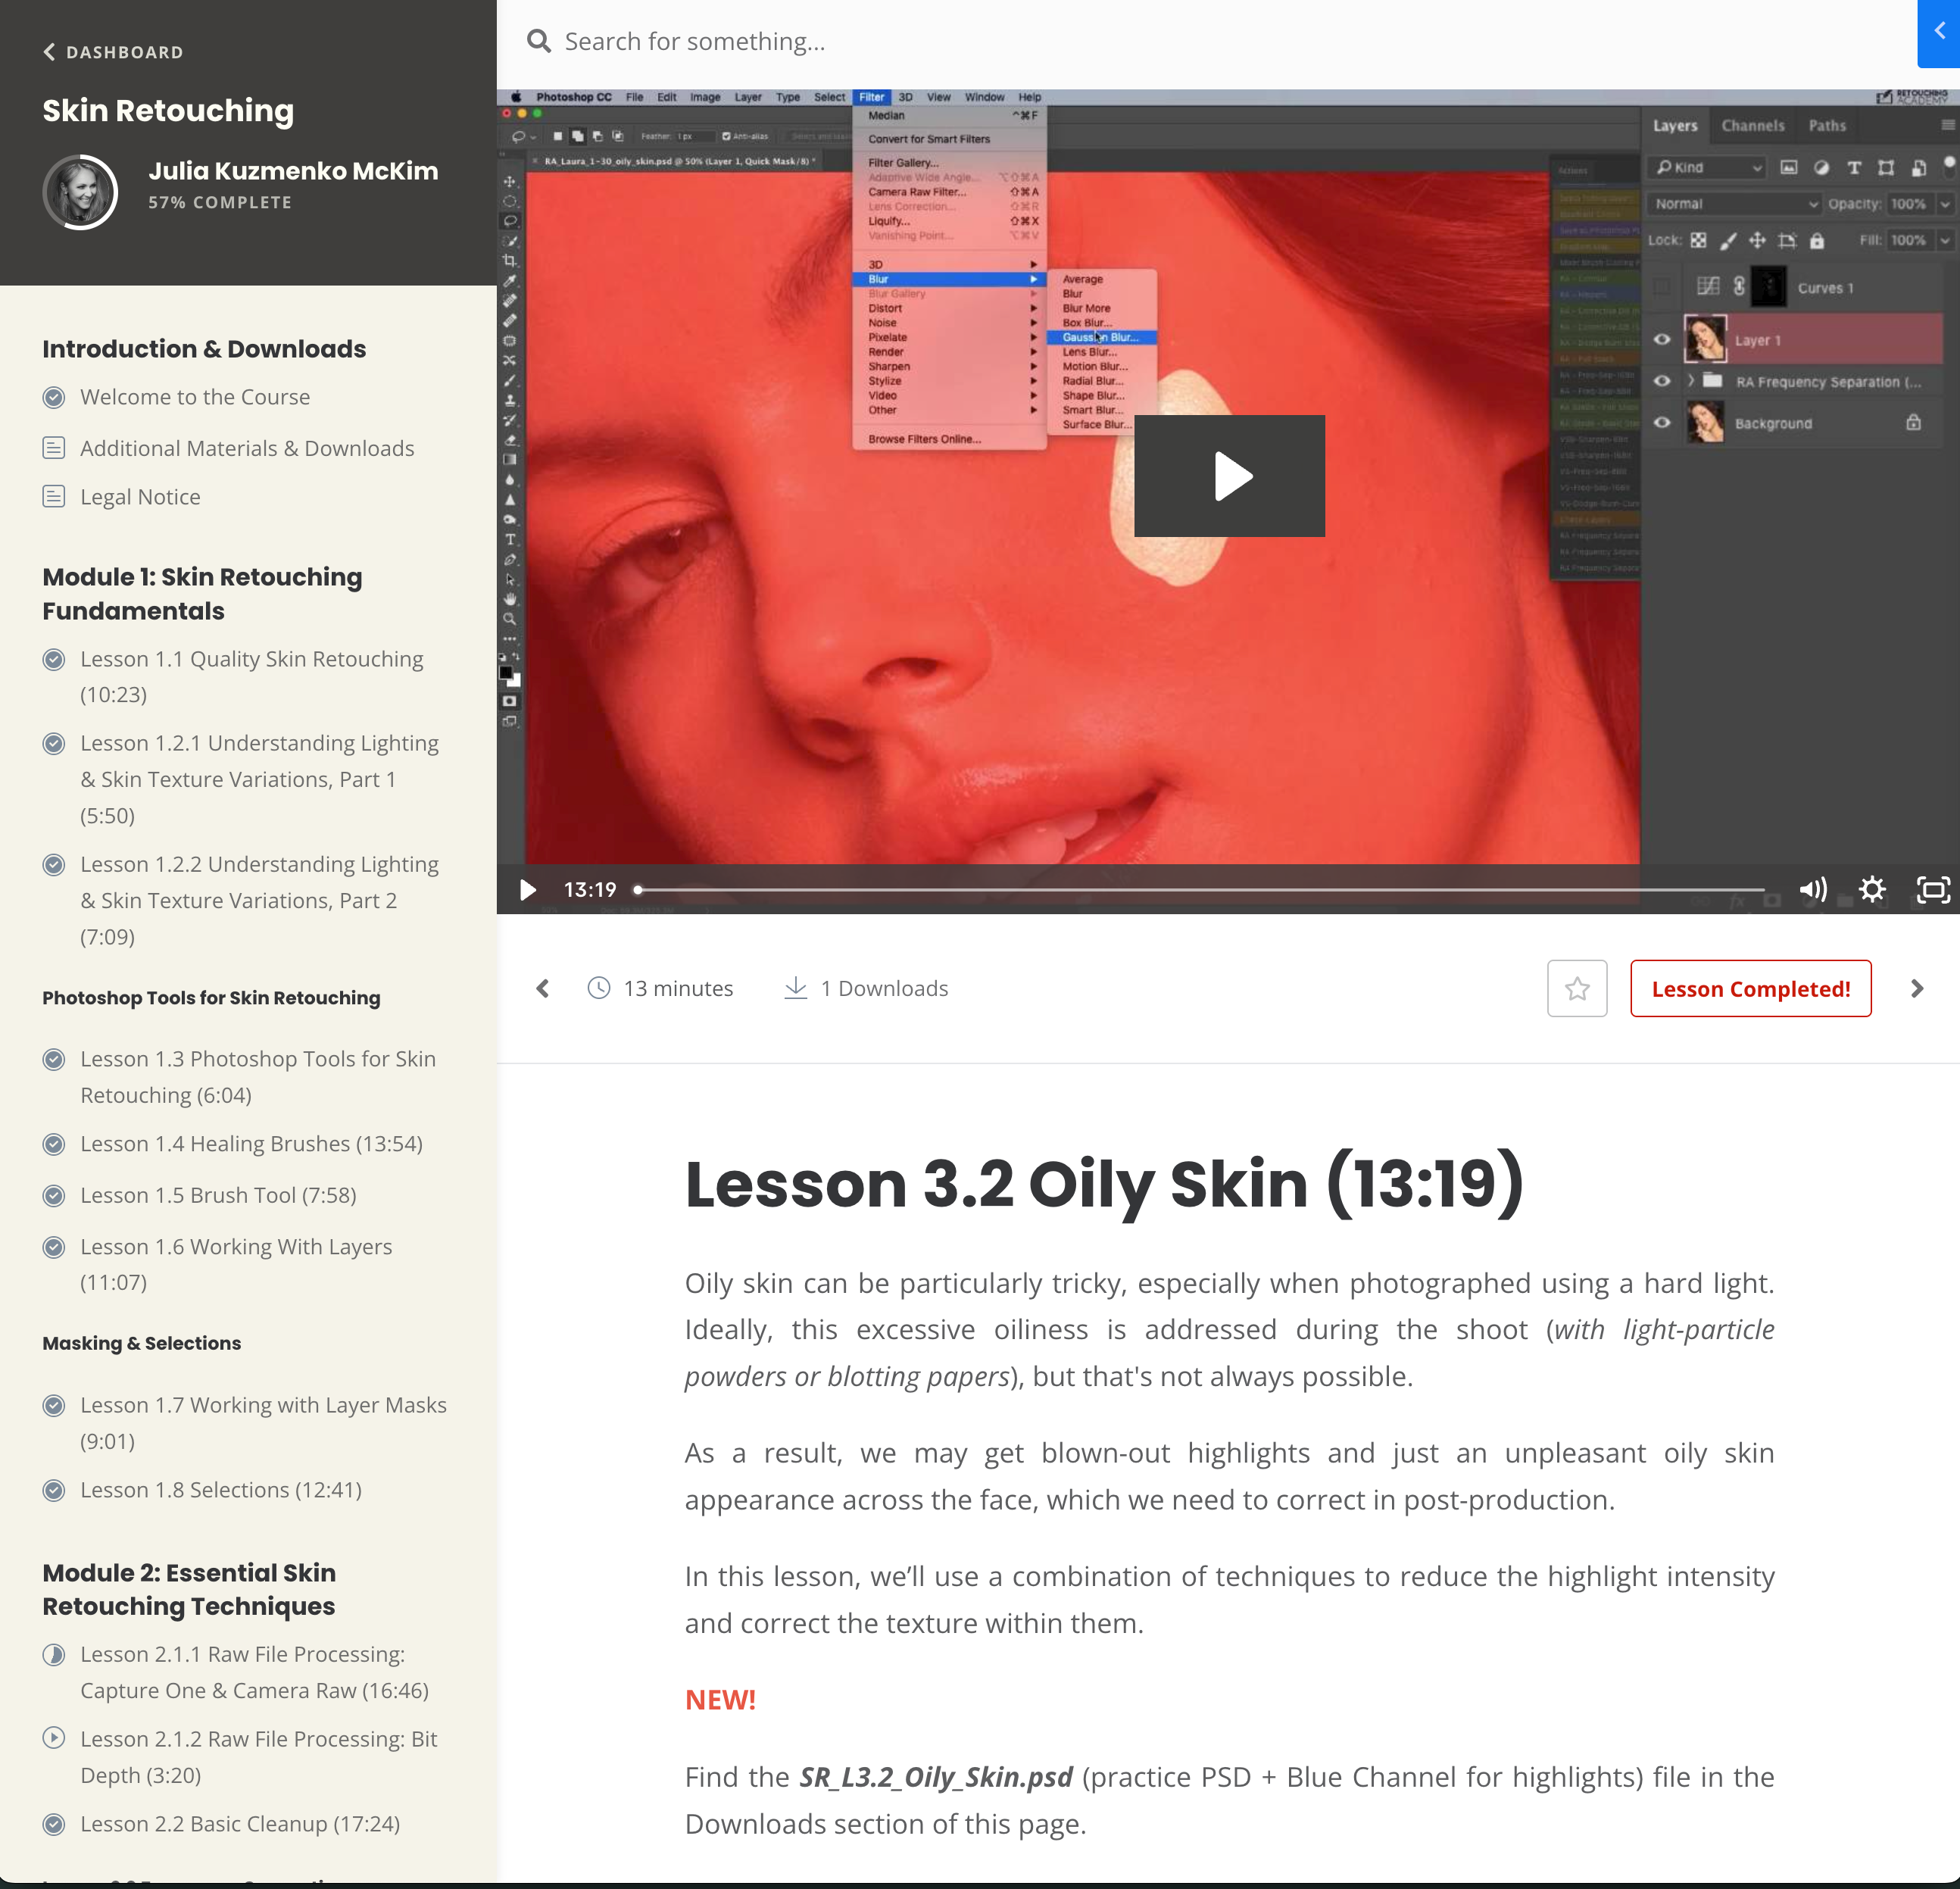Click small play icon in control bar

tap(527, 889)
